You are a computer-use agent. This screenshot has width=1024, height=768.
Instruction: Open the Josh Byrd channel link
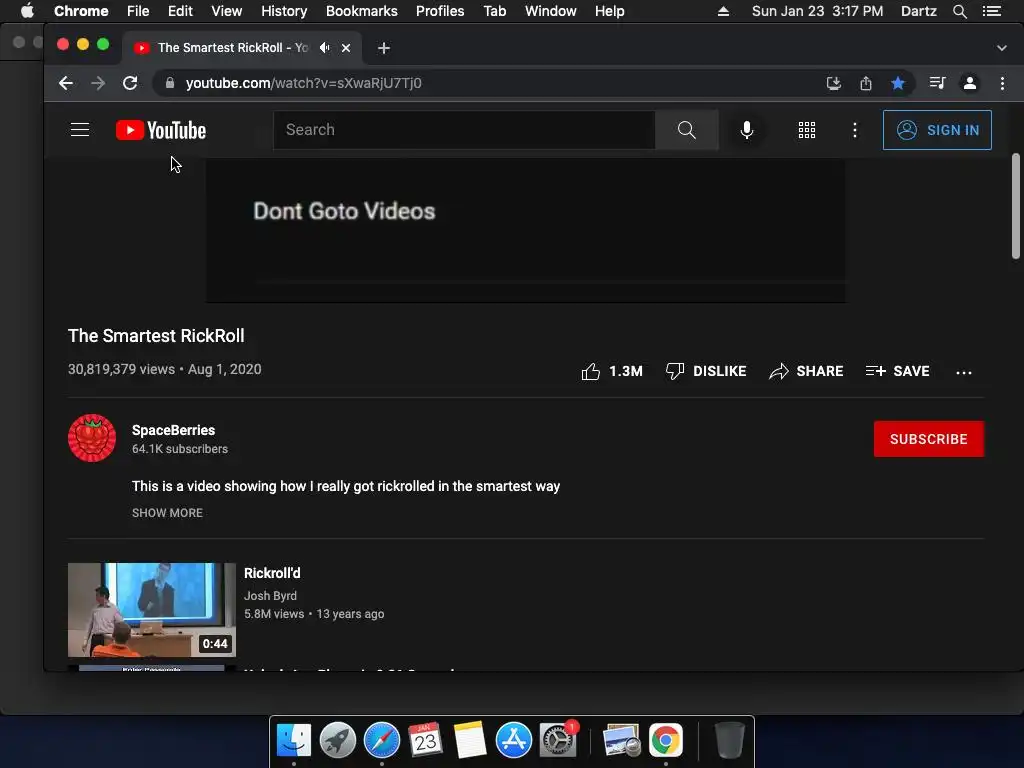coord(270,596)
